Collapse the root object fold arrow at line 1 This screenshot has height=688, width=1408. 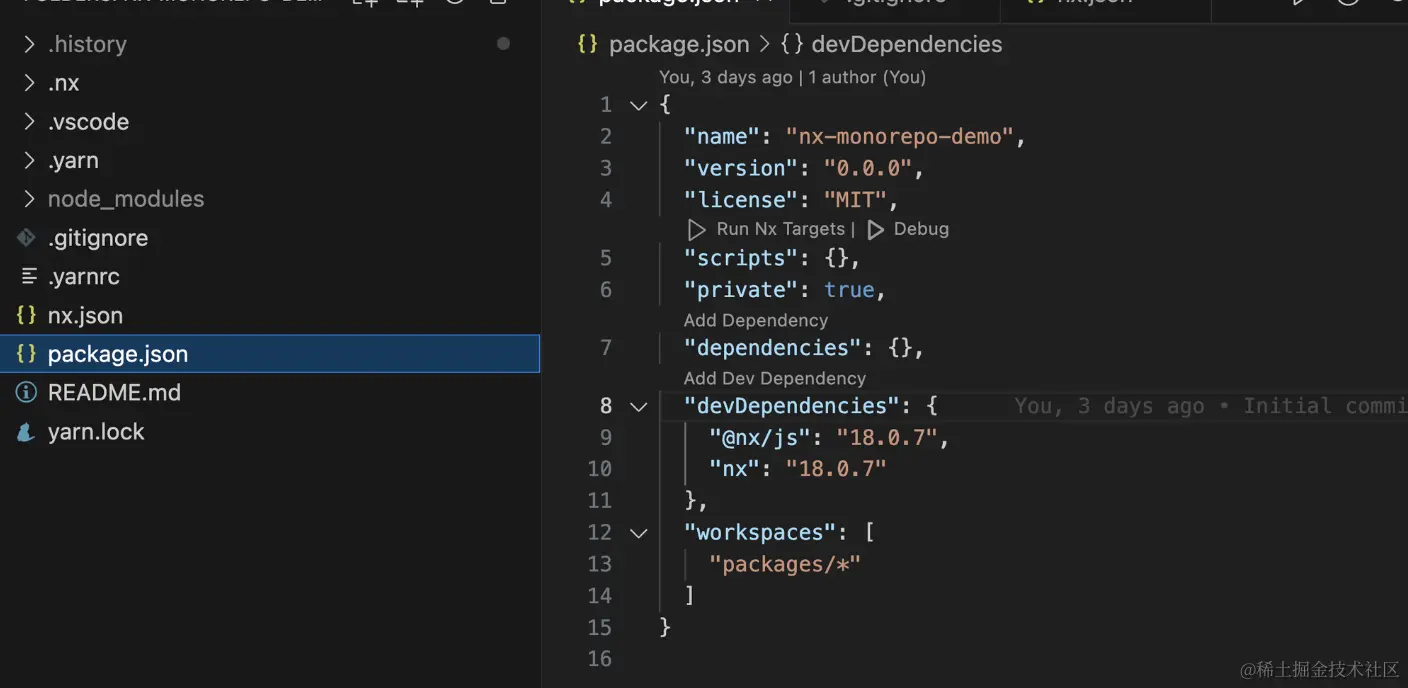pos(638,105)
